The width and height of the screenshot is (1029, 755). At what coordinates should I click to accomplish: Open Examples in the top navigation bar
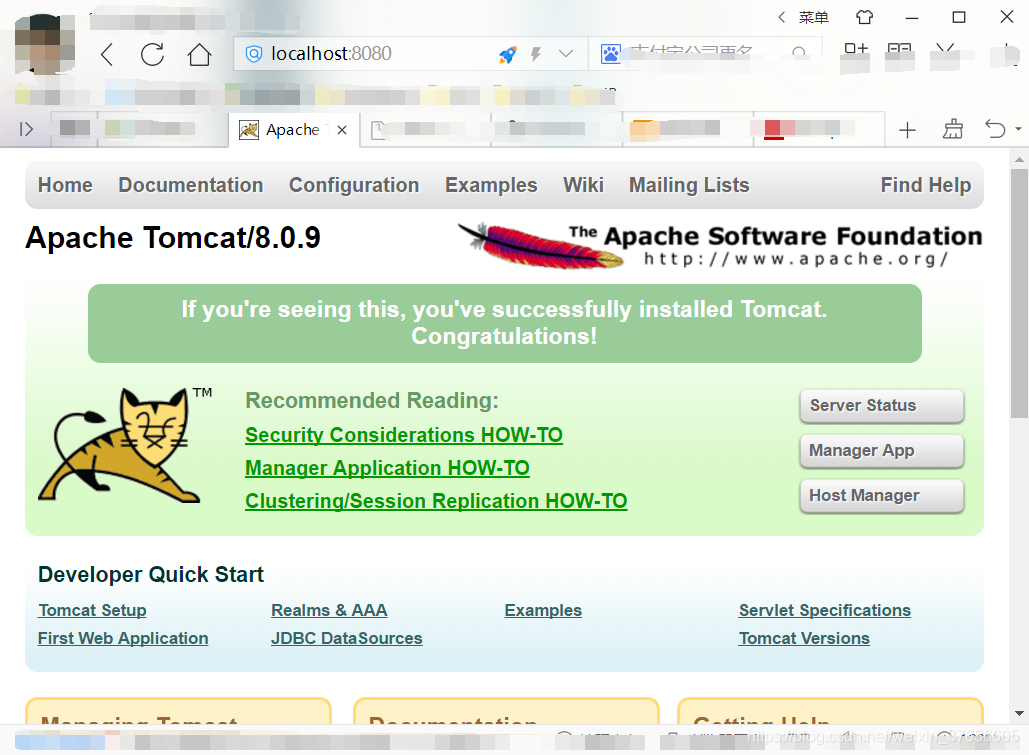pyautogui.click(x=491, y=185)
